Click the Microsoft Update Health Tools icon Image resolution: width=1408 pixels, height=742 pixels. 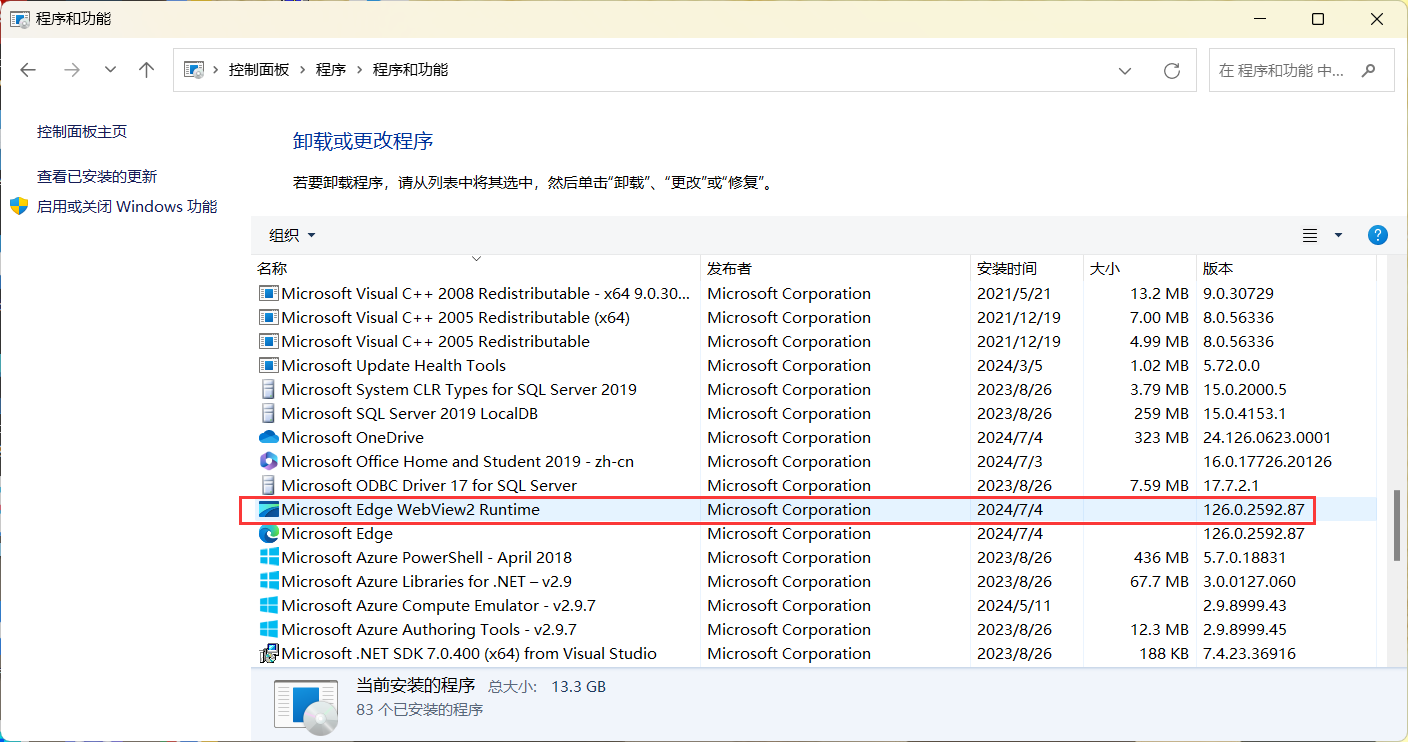tap(268, 366)
